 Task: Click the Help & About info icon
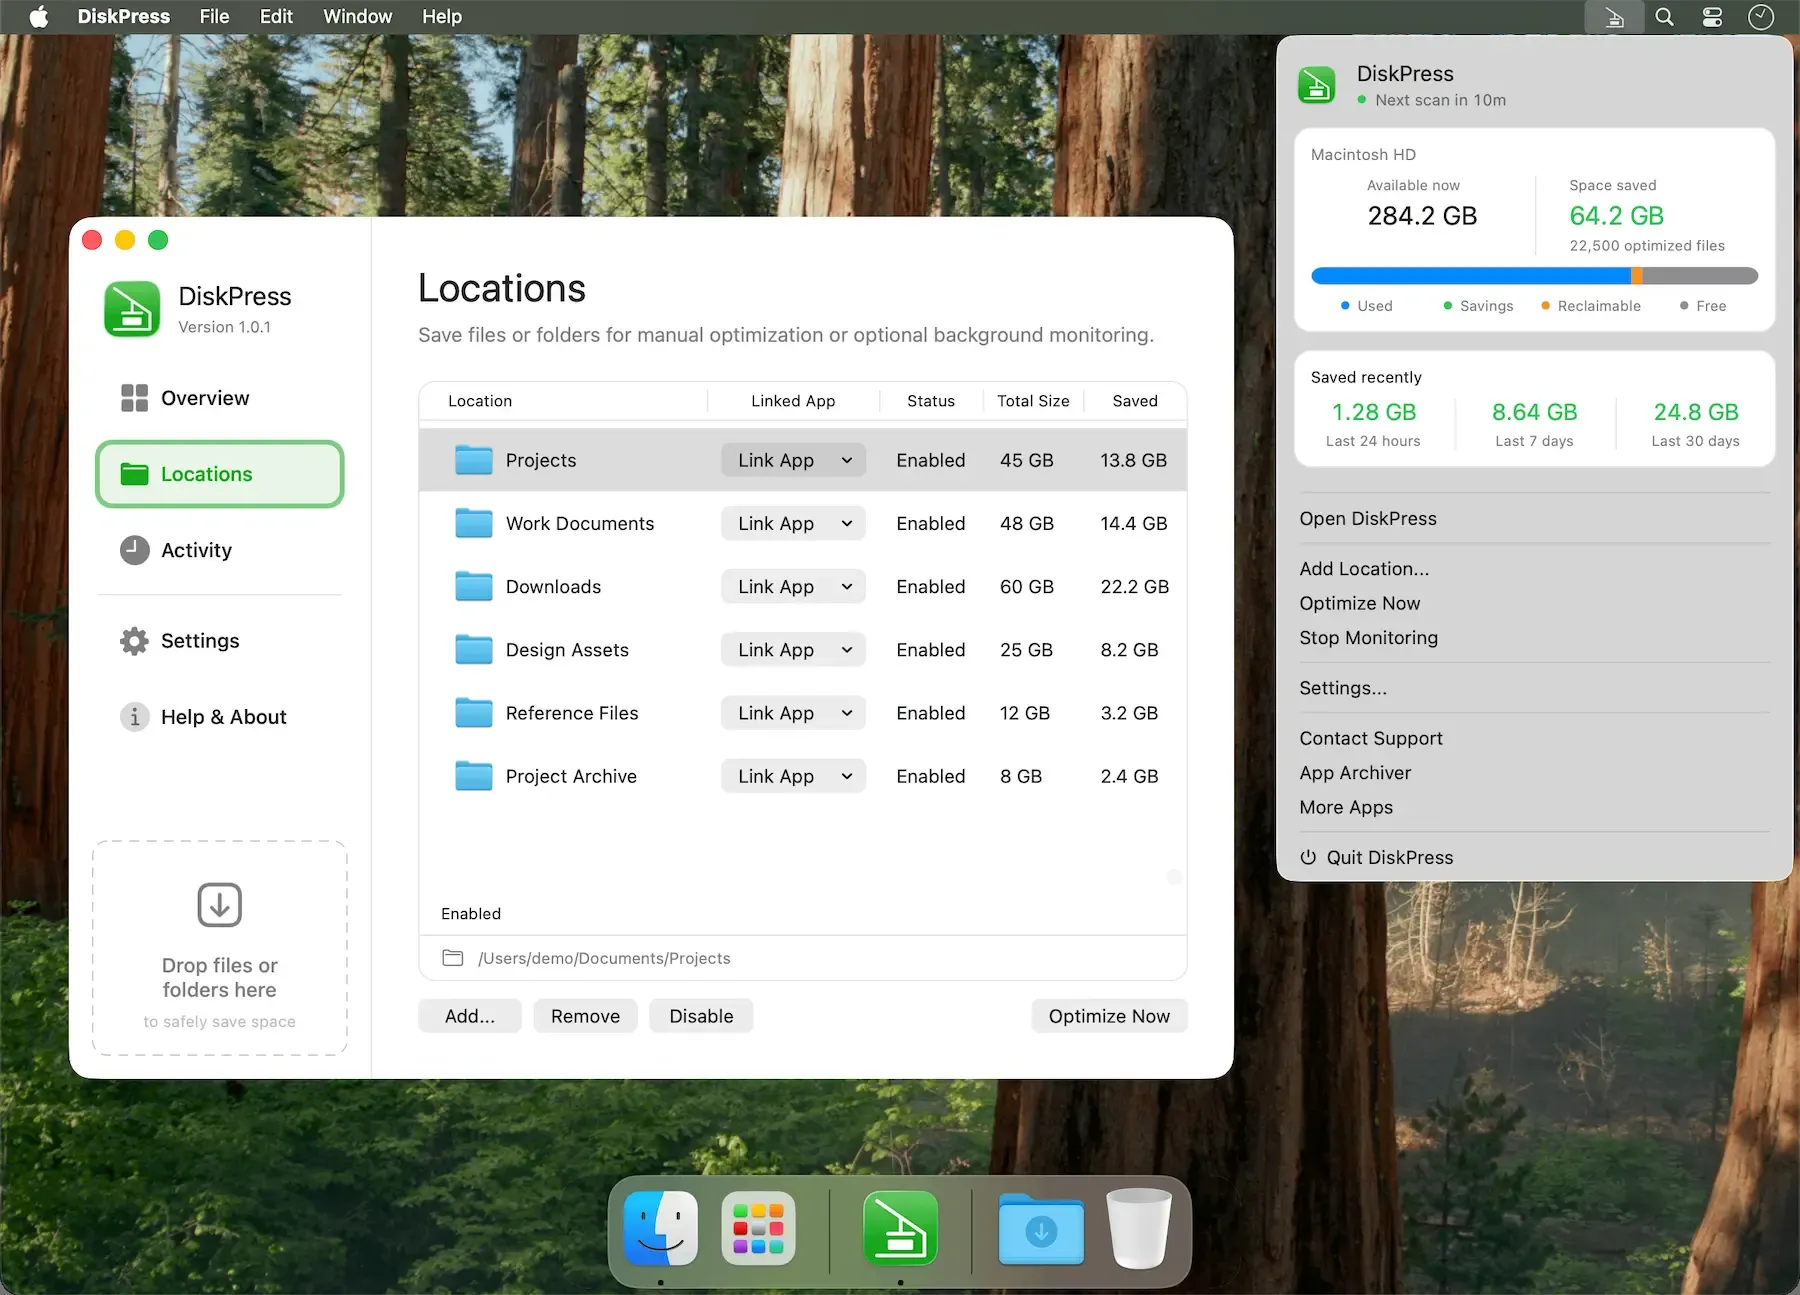pyautogui.click(x=134, y=717)
